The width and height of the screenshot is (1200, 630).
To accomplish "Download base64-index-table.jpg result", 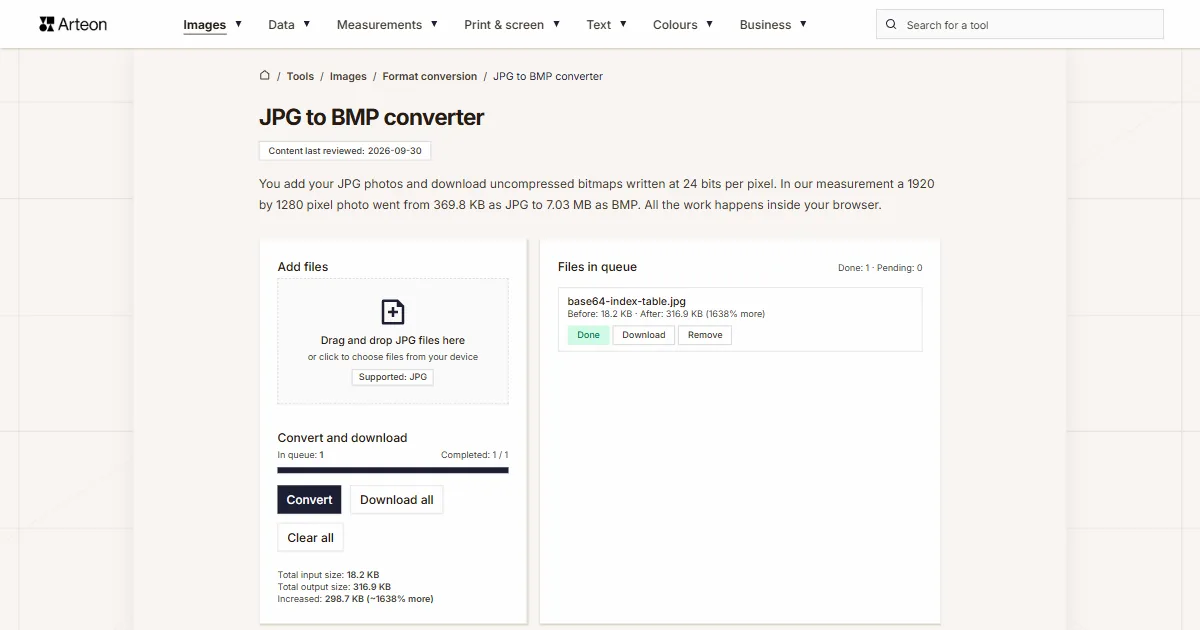I will click(x=643, y=335).
